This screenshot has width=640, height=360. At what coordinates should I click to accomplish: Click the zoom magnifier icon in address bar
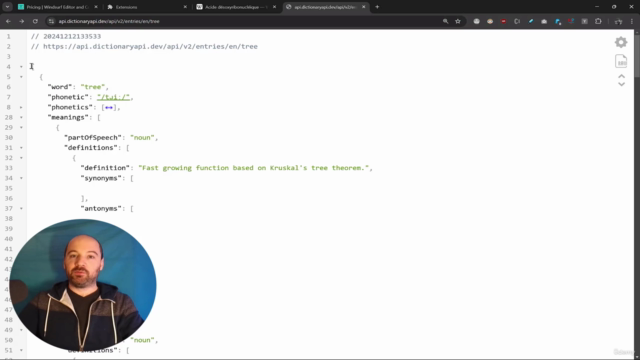point(445,21)
